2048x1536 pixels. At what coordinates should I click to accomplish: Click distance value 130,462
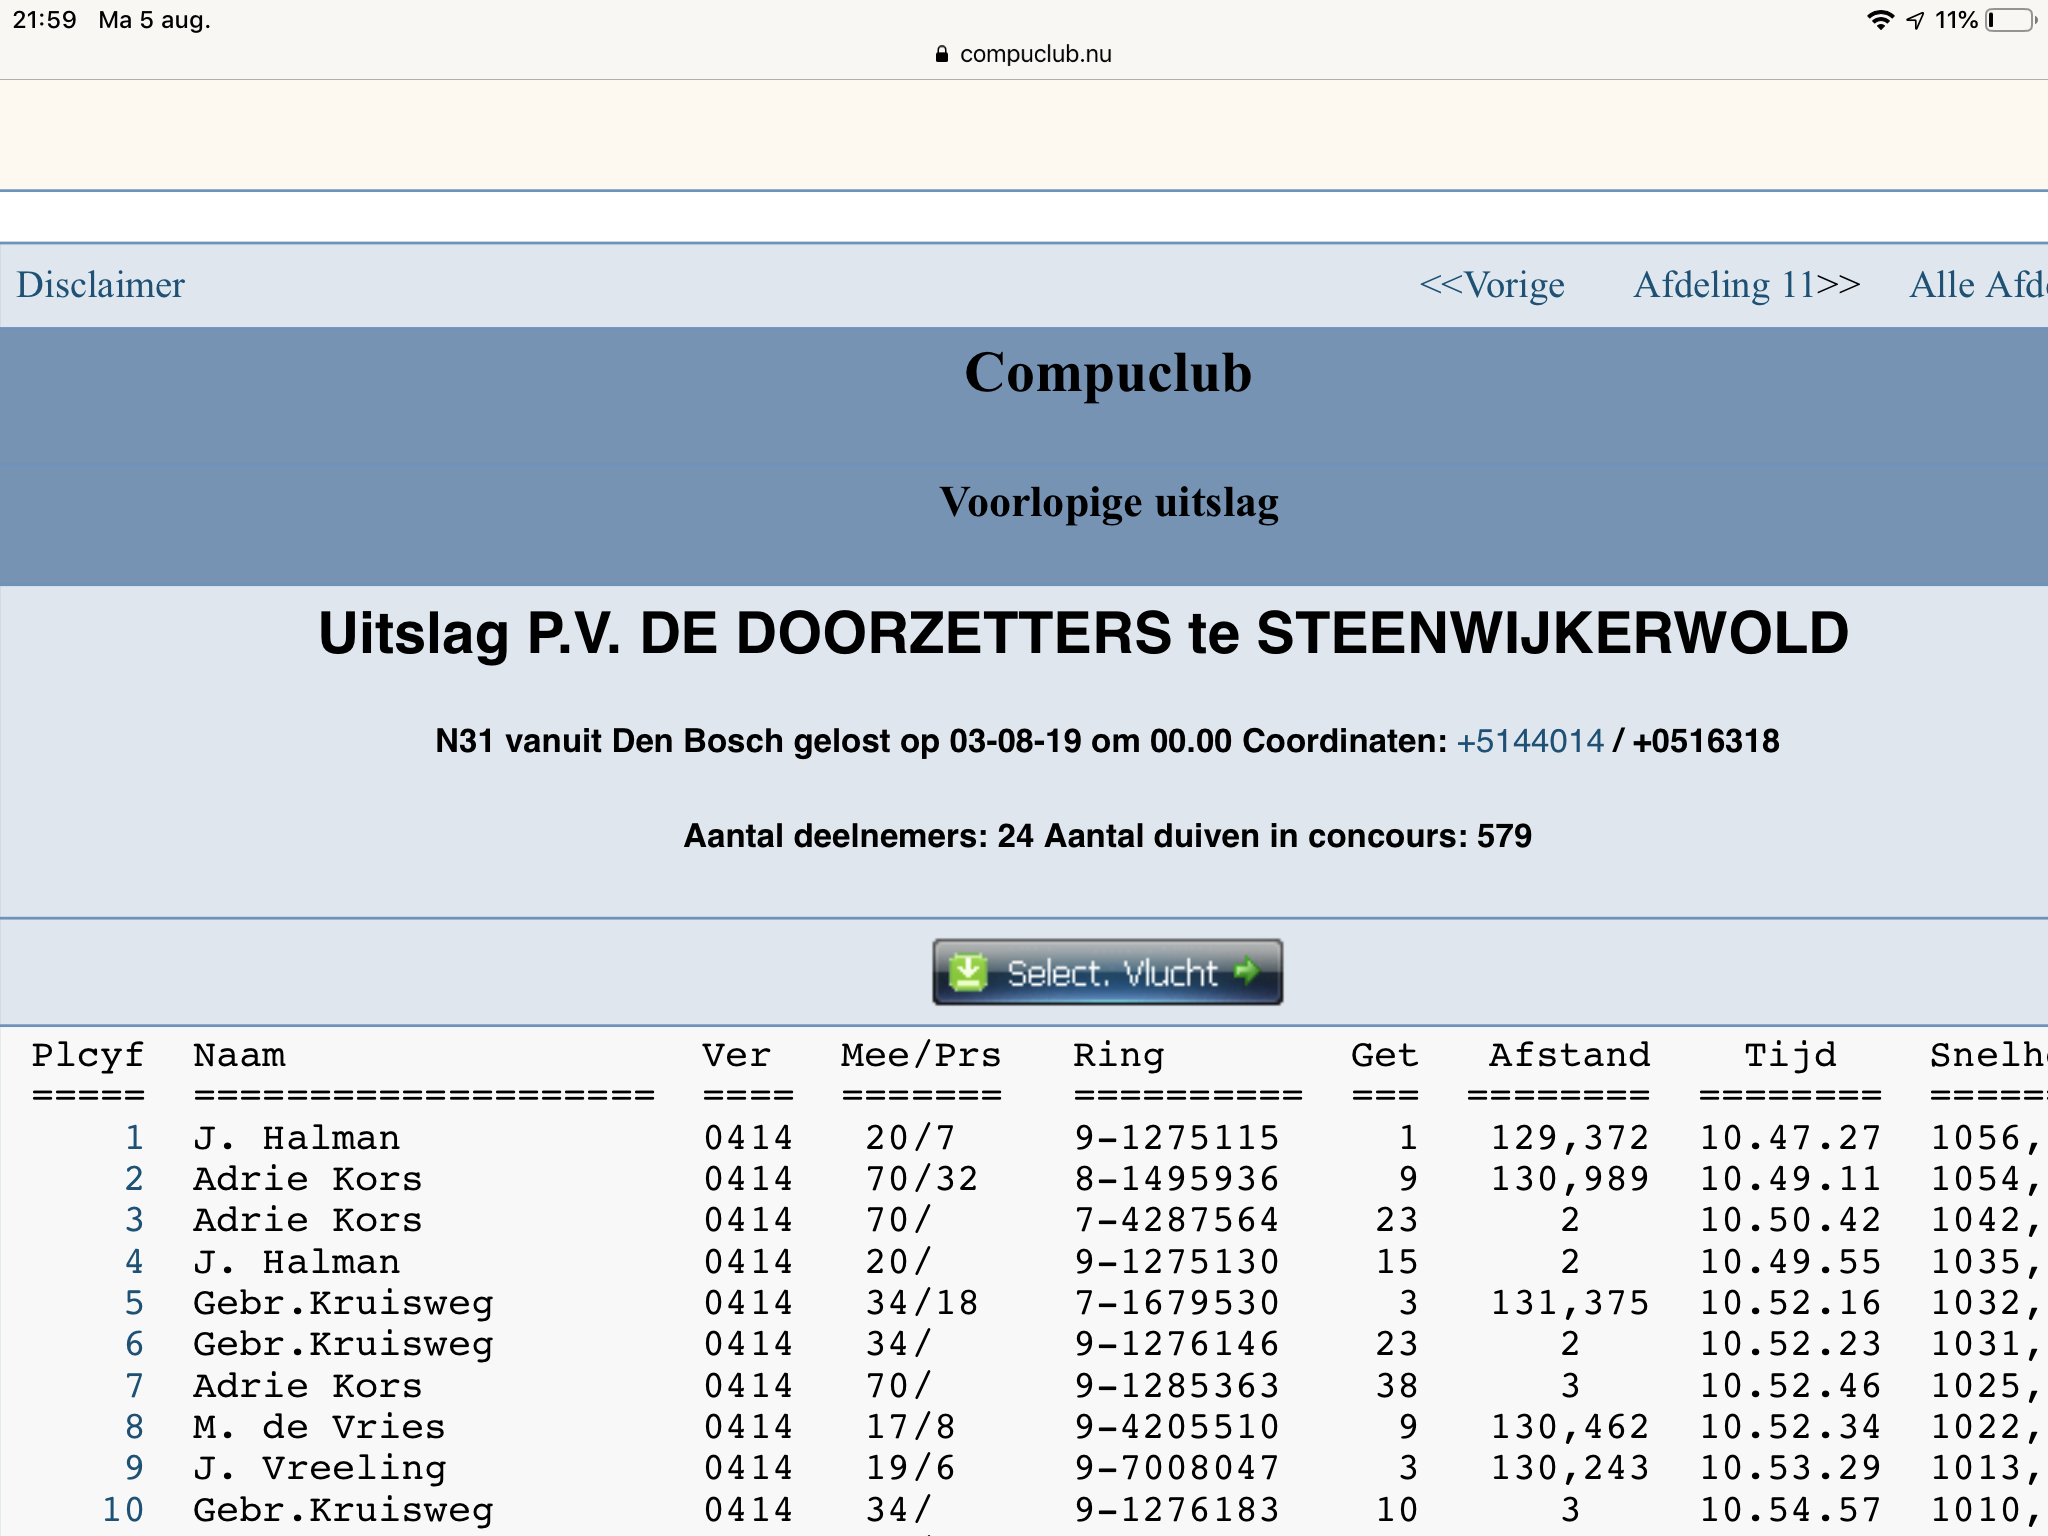pyautogui.click(x=1570, y=1427)
